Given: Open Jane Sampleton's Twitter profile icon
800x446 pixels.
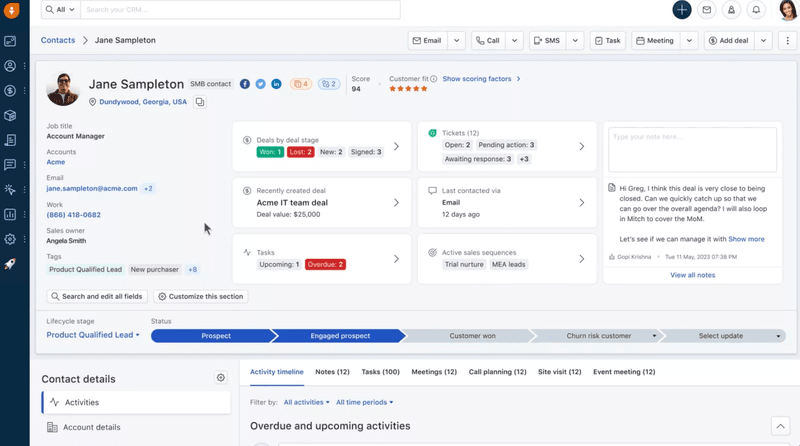Looking at the screenshot, I should 260,84.
